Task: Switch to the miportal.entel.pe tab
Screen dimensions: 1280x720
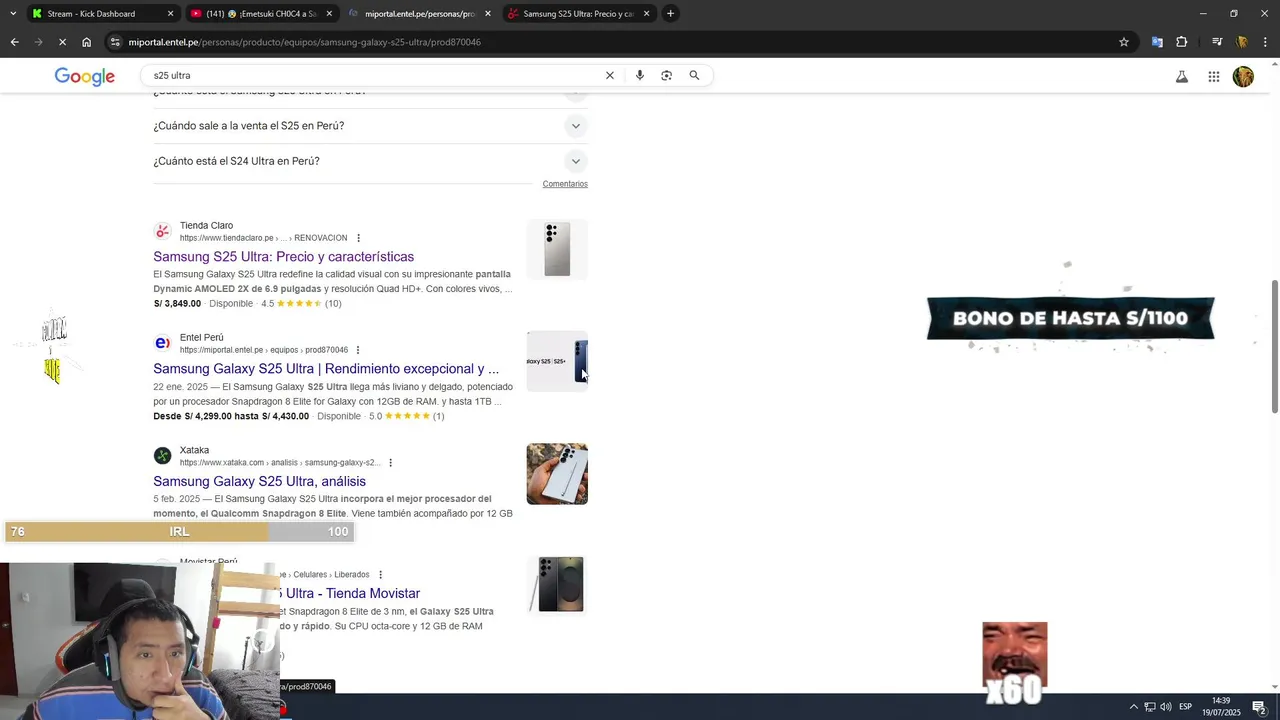Action: click(x=420, y=14)
